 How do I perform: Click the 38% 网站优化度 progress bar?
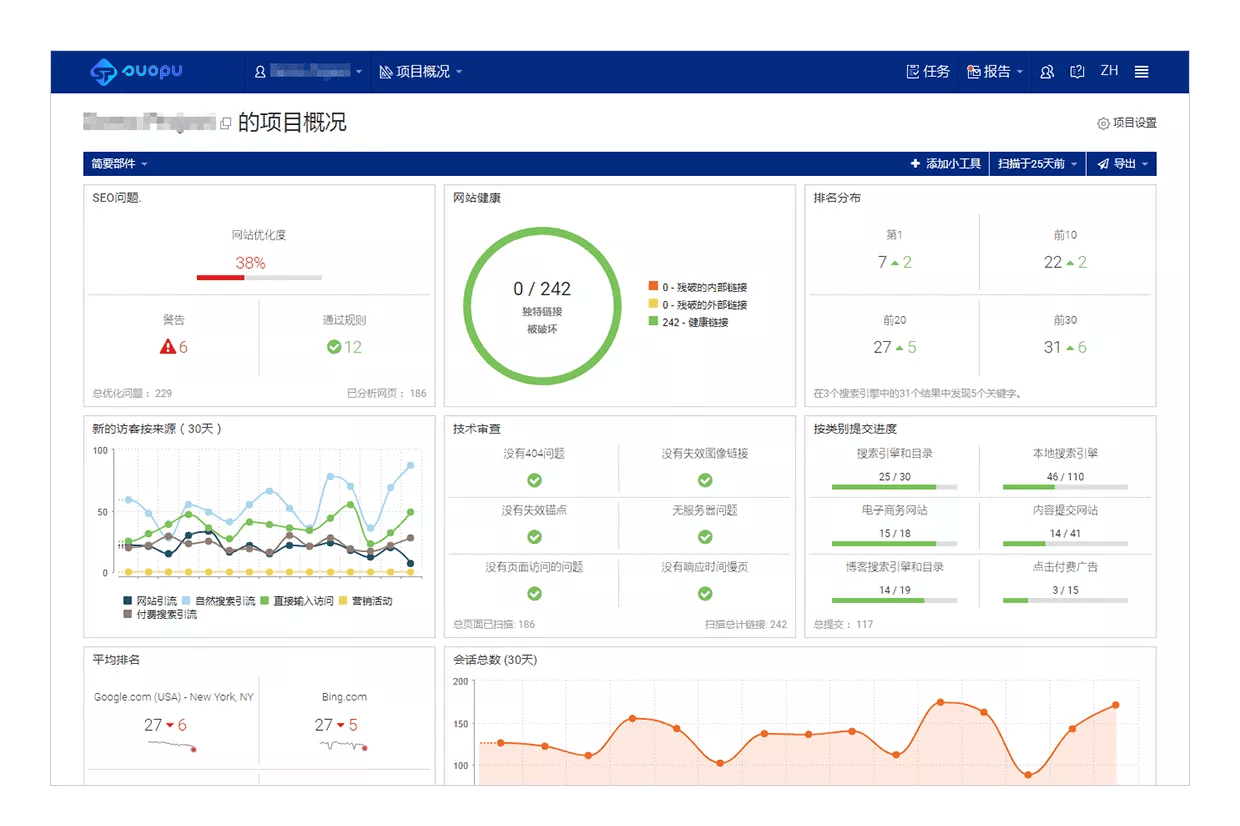coord(258,277)
